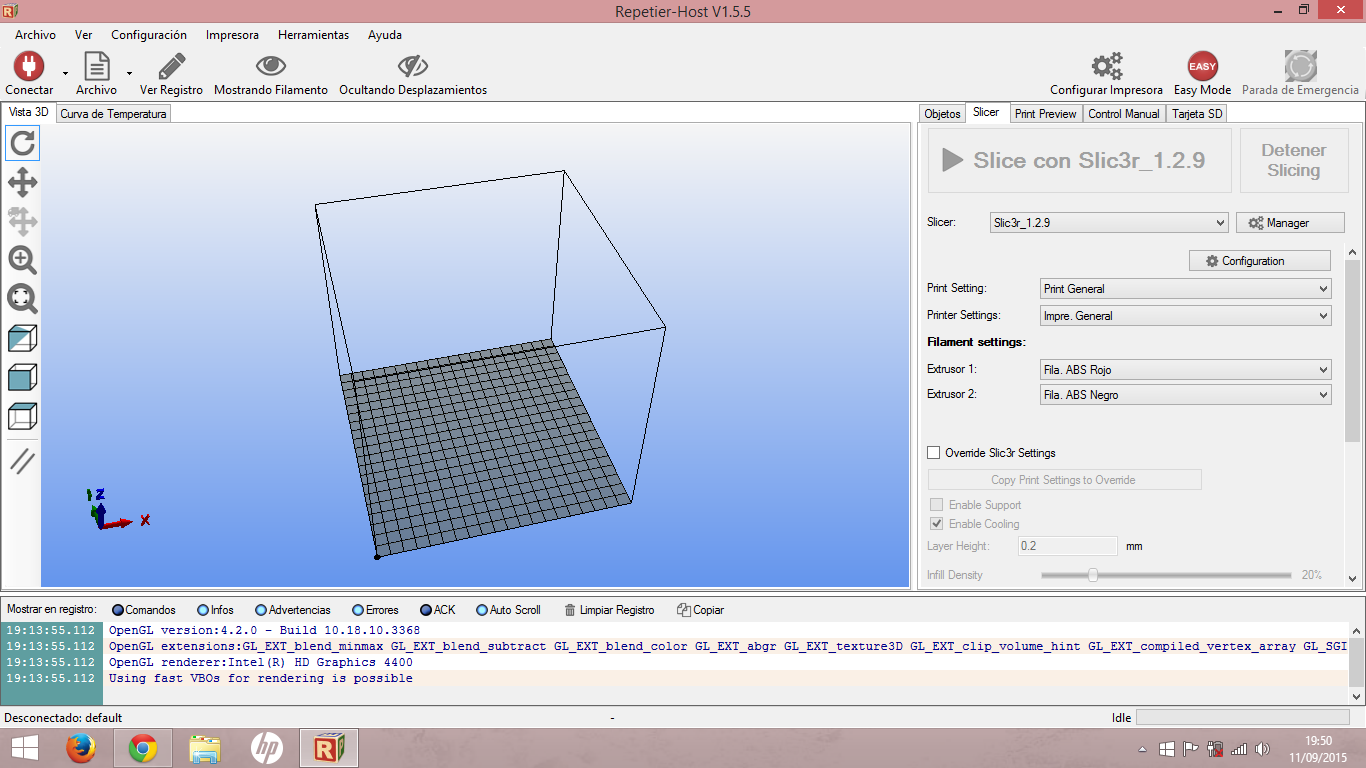The width and height of the screenshot is (1366, 768).
Task: Switch to Print Preview tab
Action: click(x=1046, y=114)
